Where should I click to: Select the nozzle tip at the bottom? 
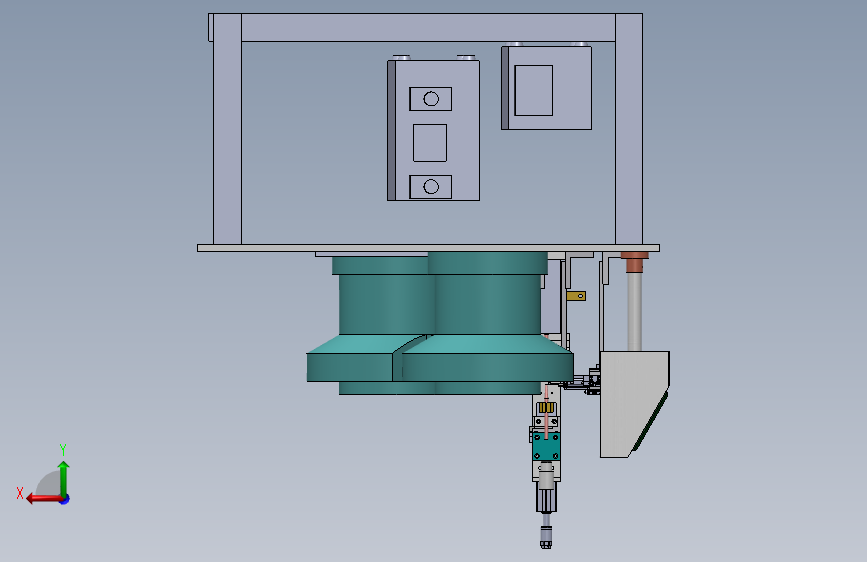pyautogui.click(x=546, y=537)
